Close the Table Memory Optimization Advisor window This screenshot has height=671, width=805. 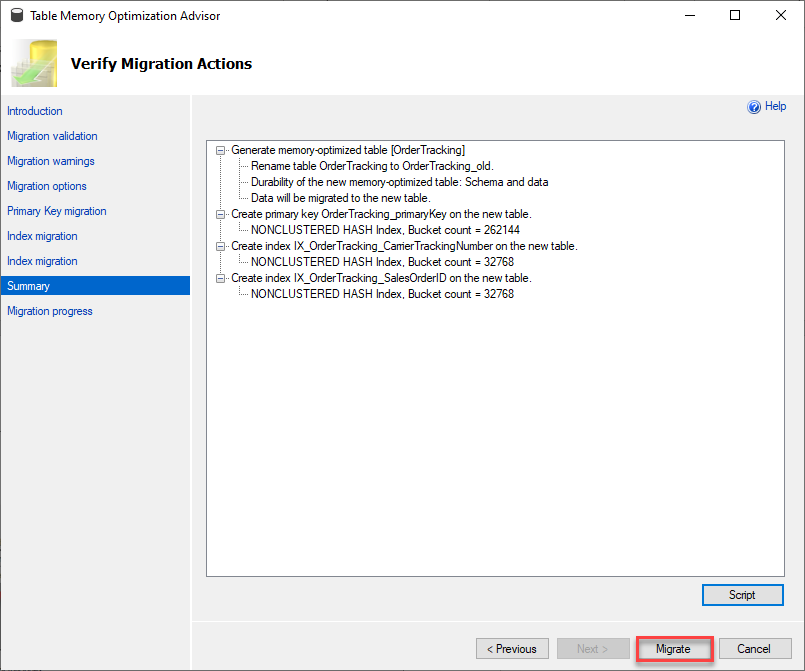(x=781, y=15)
